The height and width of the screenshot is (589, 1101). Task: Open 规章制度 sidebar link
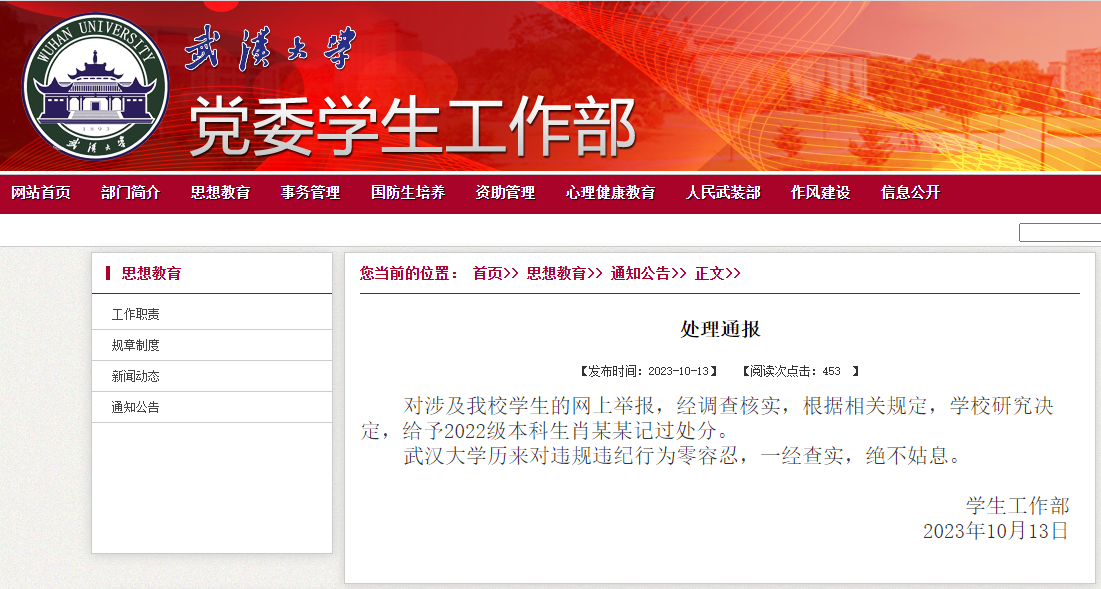[x=136, y=345]
